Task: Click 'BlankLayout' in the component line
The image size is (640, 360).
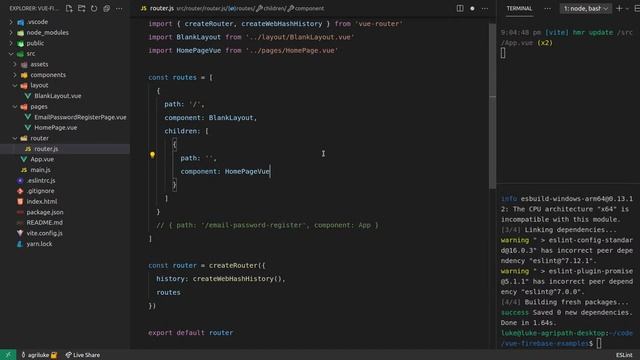Action: point(231,118)
